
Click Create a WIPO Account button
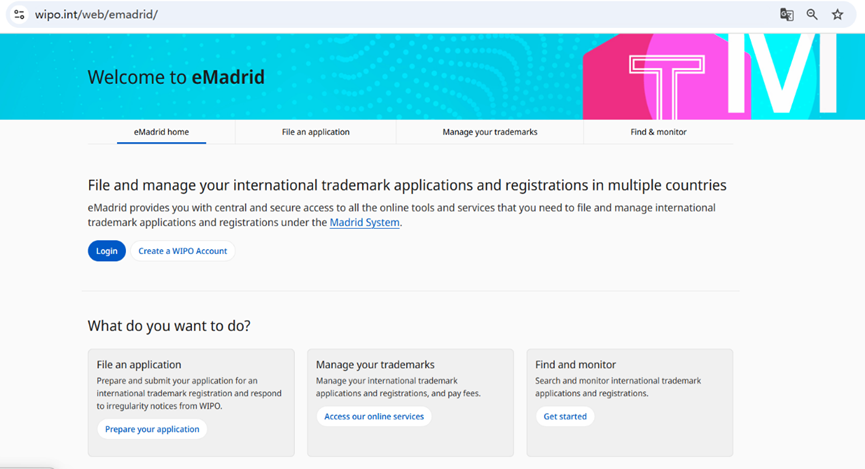click(183, 251)
